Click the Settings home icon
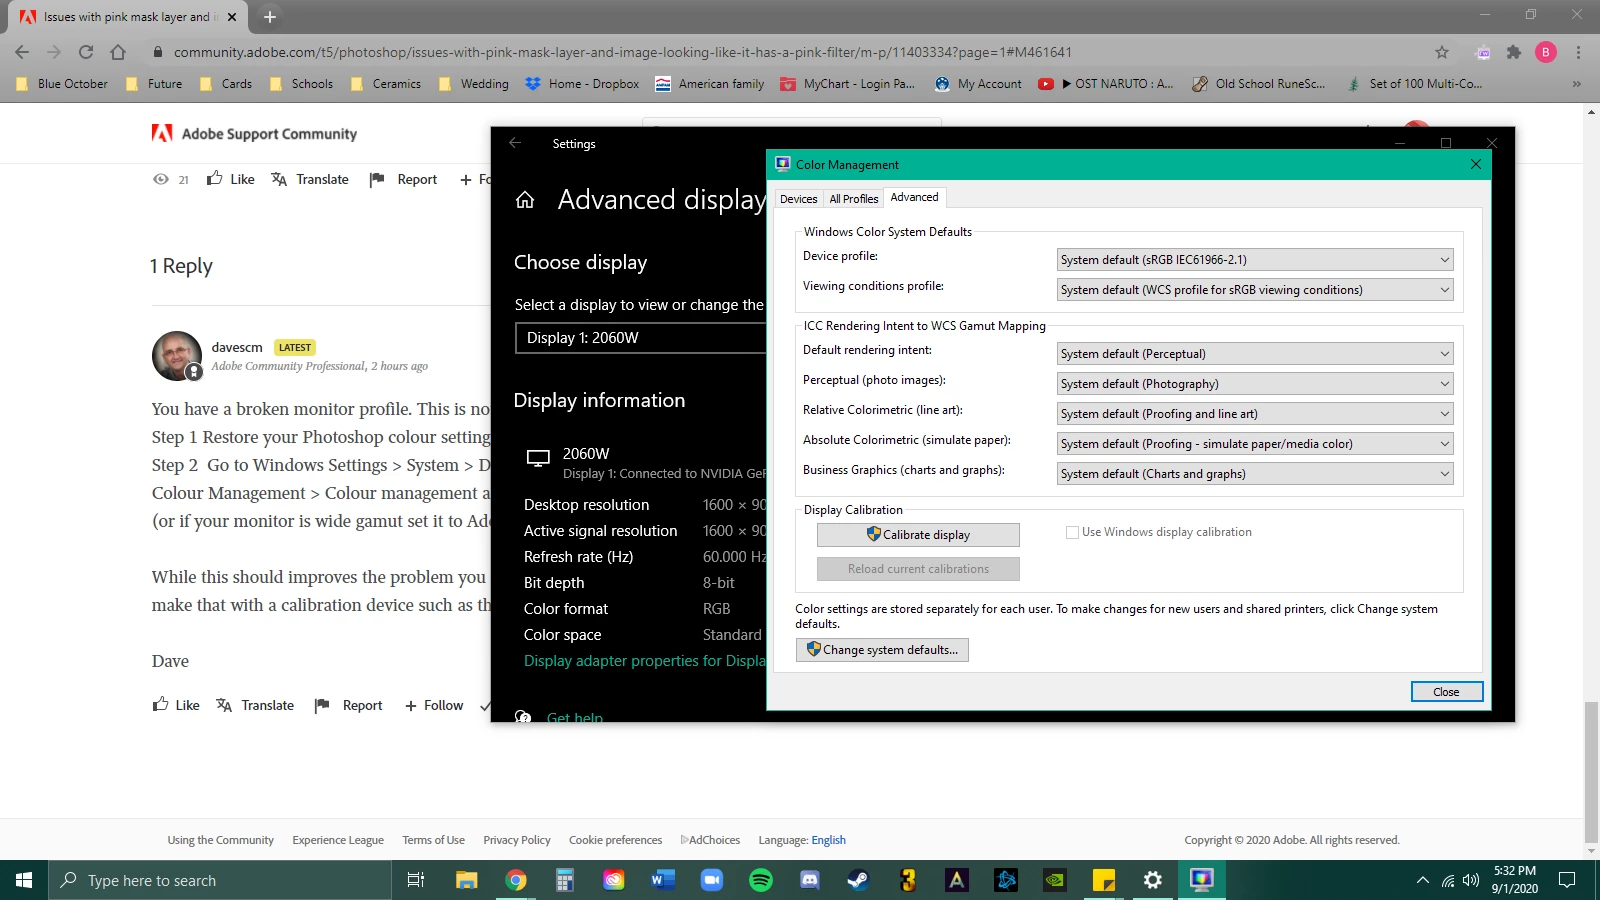This screenshot has height=900, width=1600. click(x=525, y=200)
